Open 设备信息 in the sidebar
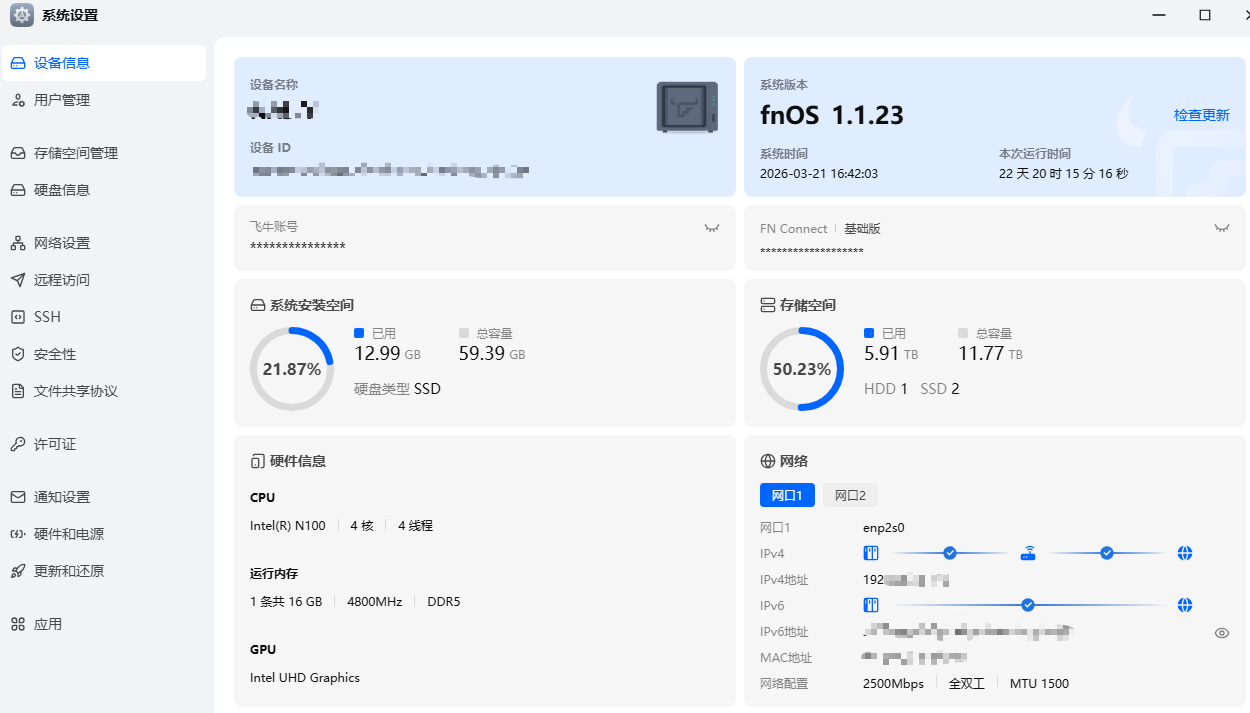Image resolution: width=1250 pixels, height=713 pixels. 104,63
